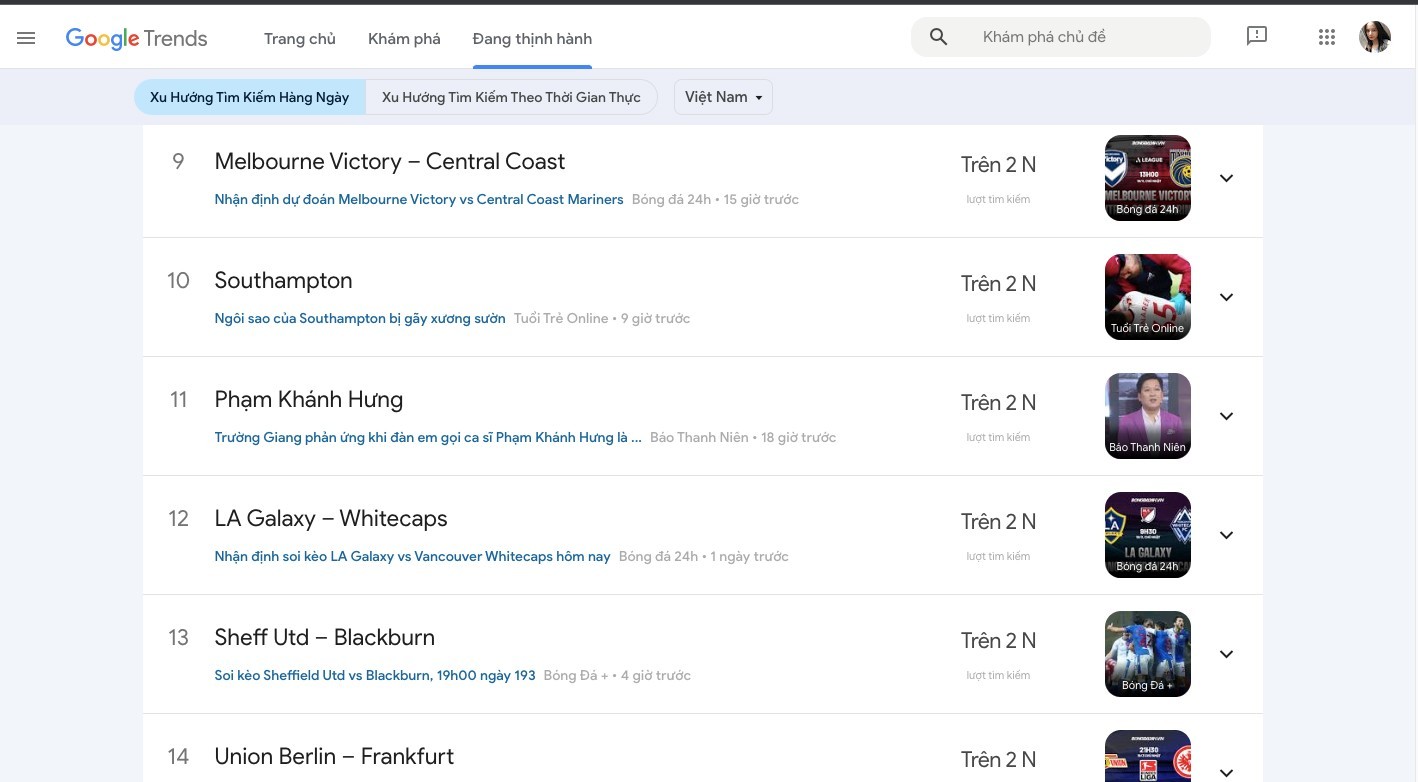Open Trường Giang phản ứng article link
Viewport: 1418px width, 782px height.
(x=428, y=437)
